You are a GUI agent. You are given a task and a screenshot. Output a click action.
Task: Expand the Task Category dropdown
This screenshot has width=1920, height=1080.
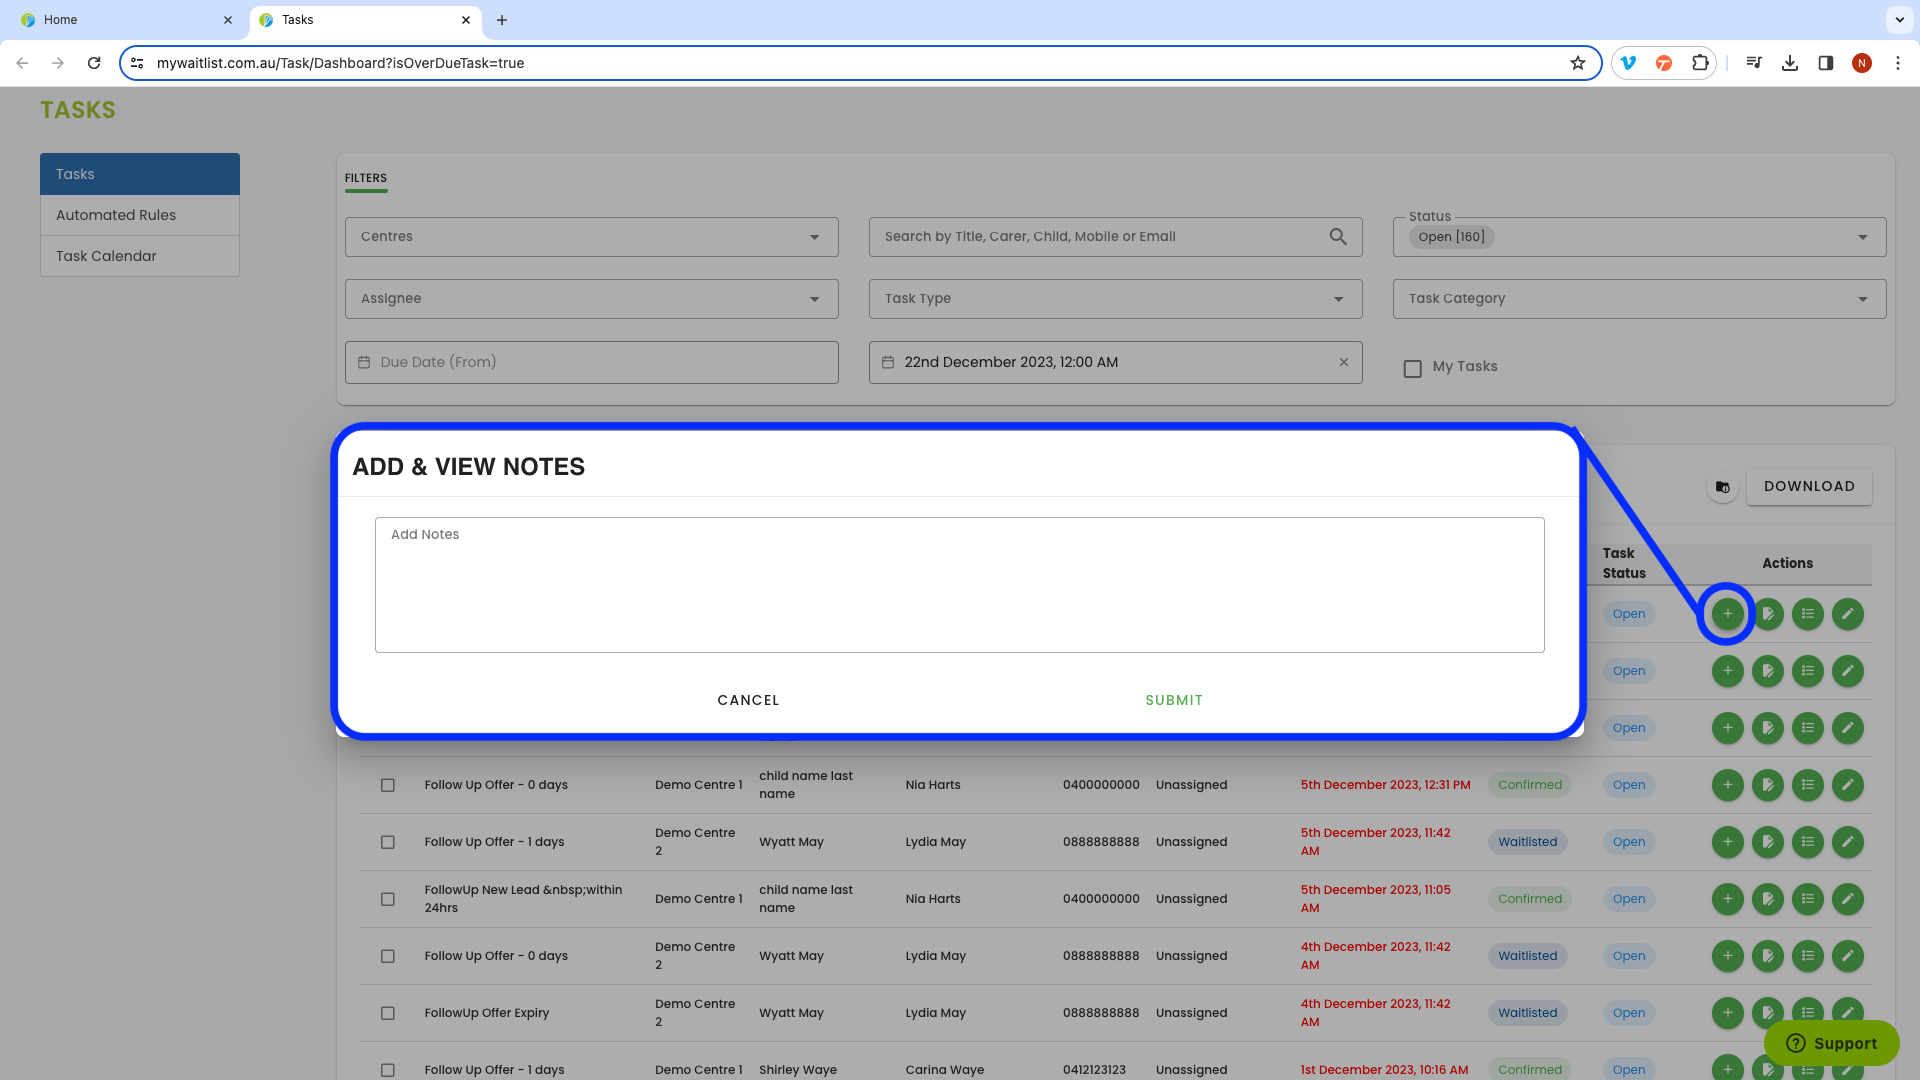point(1862,298)
